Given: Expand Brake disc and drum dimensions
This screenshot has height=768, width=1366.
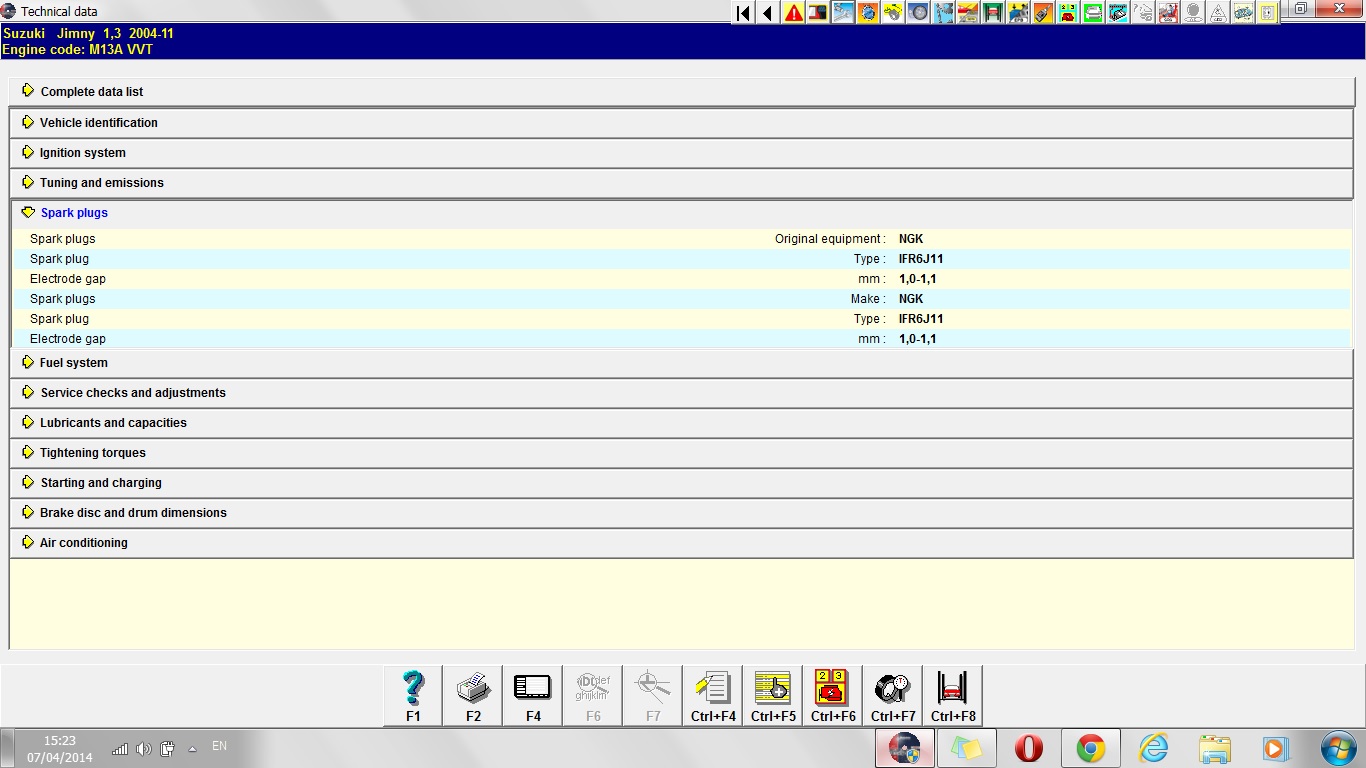Looking at the screenshot, I should [x=133, y=513].
